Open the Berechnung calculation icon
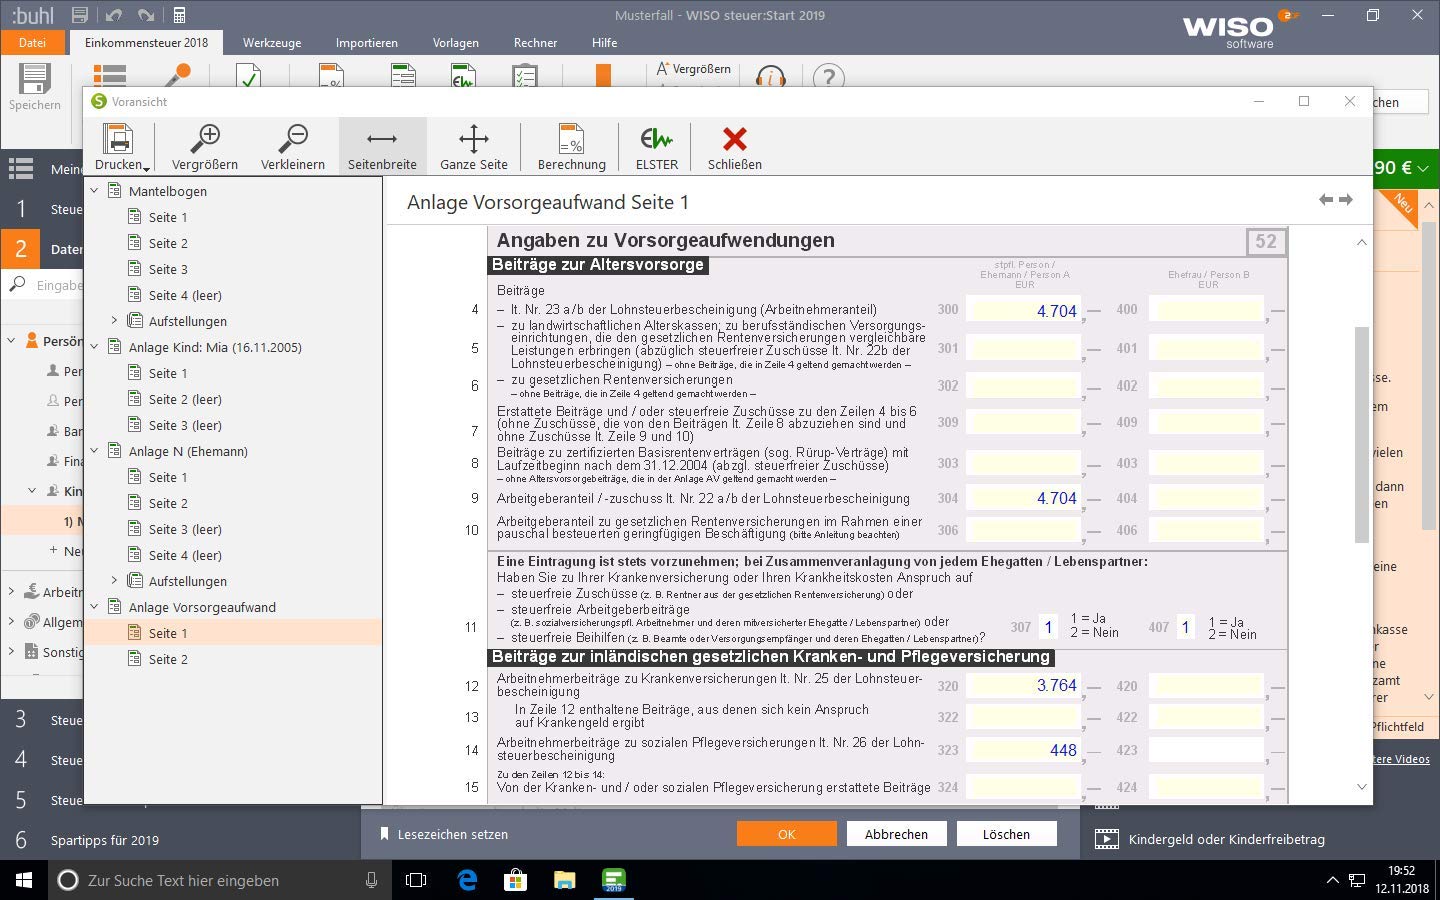Viewport: 1440px width, 900px height. coord(571,139)
